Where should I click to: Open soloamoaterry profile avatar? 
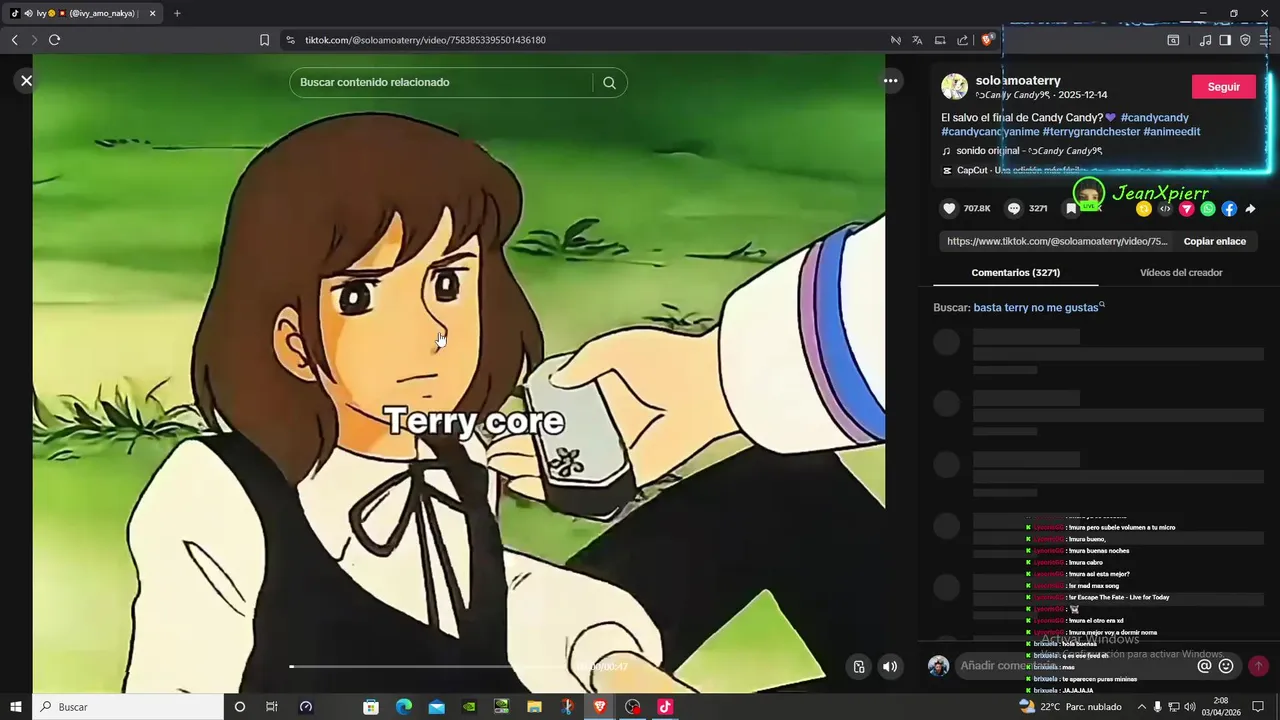pyautogui.click(x=955, y=87)
